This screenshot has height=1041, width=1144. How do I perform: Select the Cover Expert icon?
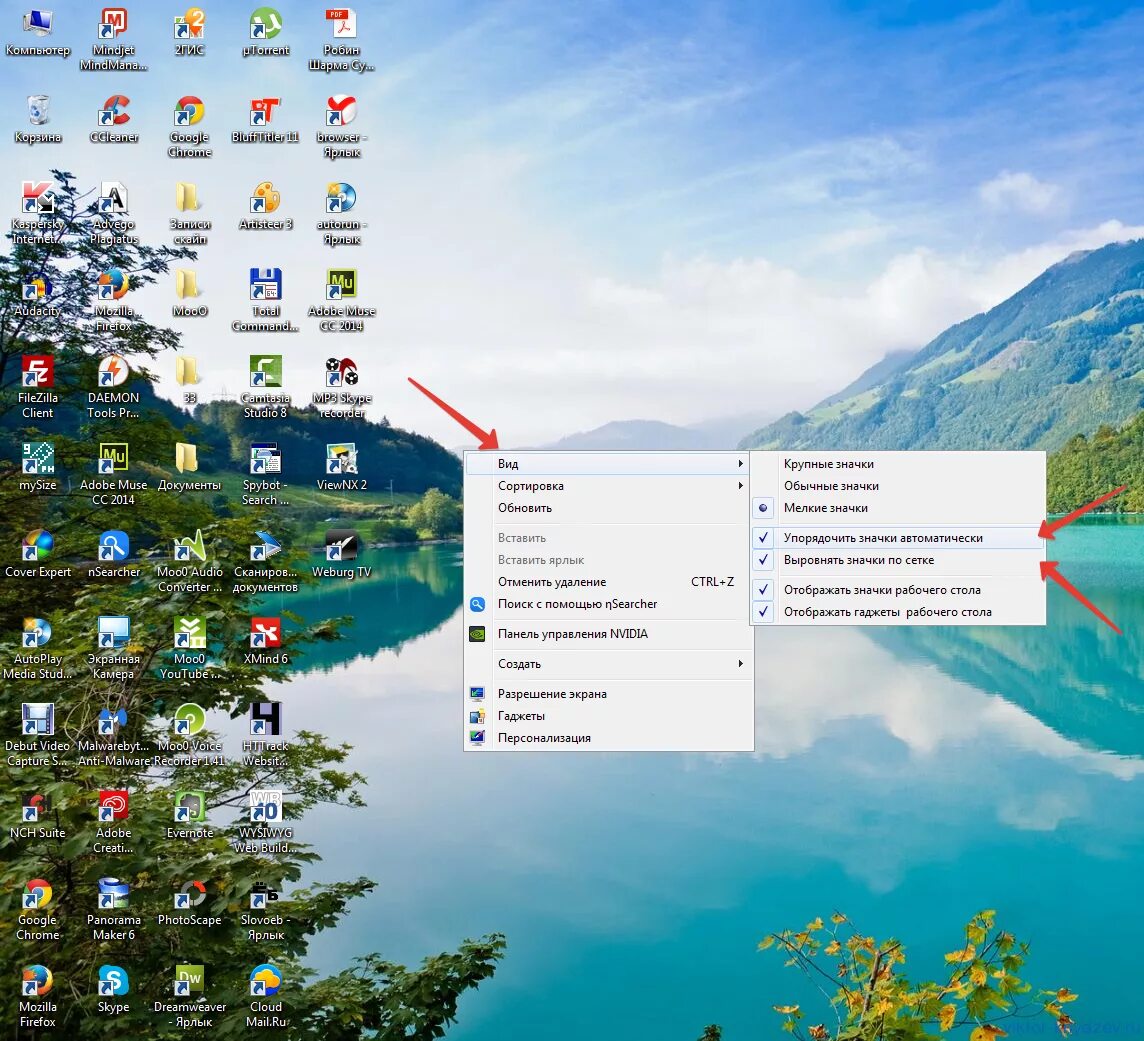pos(37,554)
